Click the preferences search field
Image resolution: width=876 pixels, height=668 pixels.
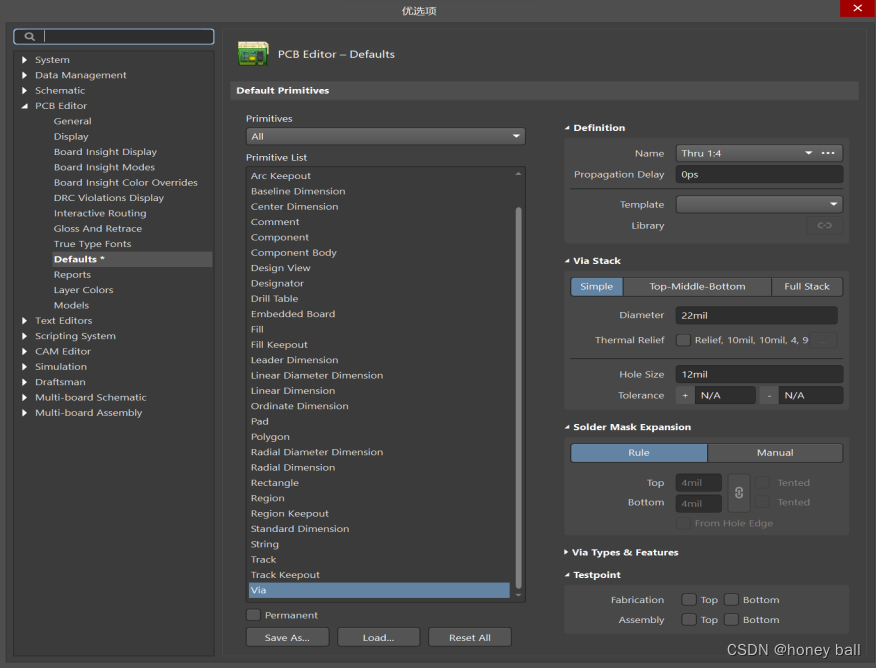click(114, 36)
